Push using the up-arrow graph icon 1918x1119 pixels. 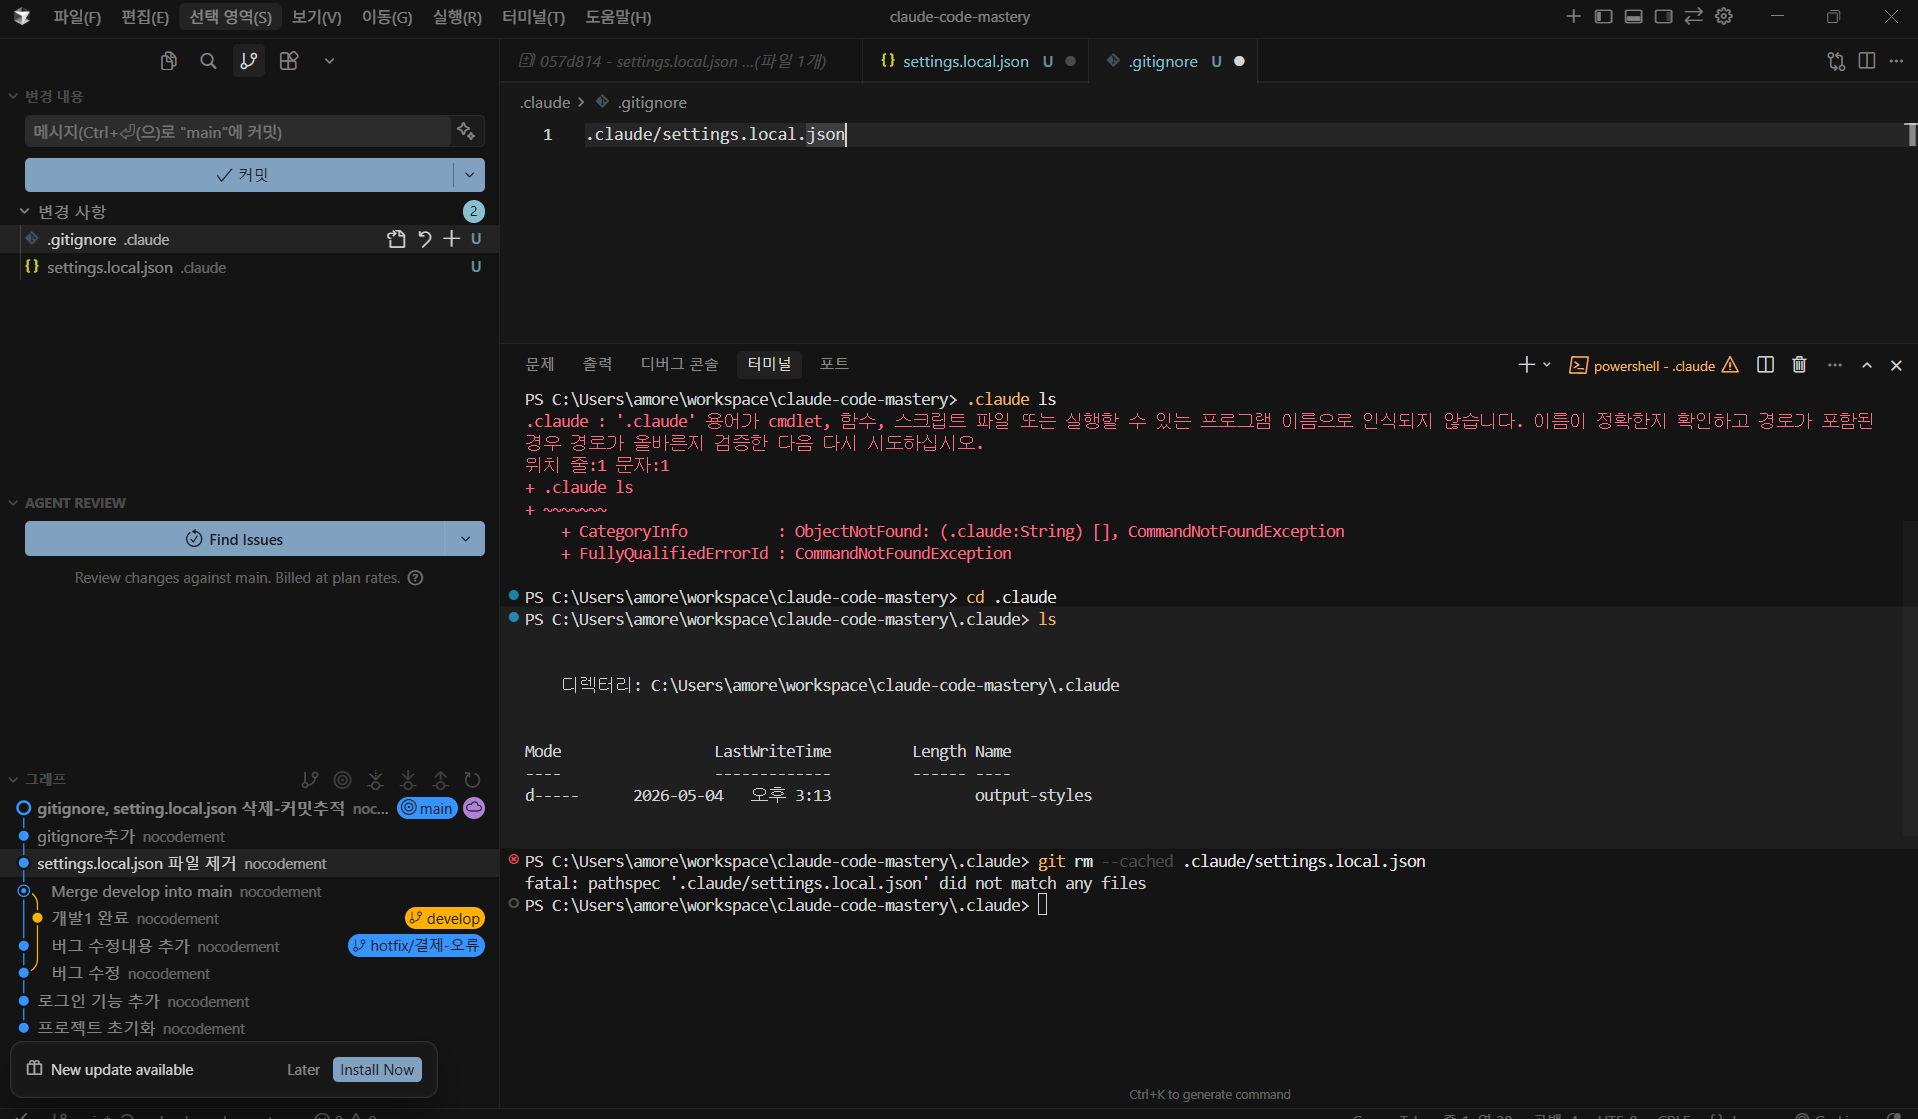[x=441, y=780]
